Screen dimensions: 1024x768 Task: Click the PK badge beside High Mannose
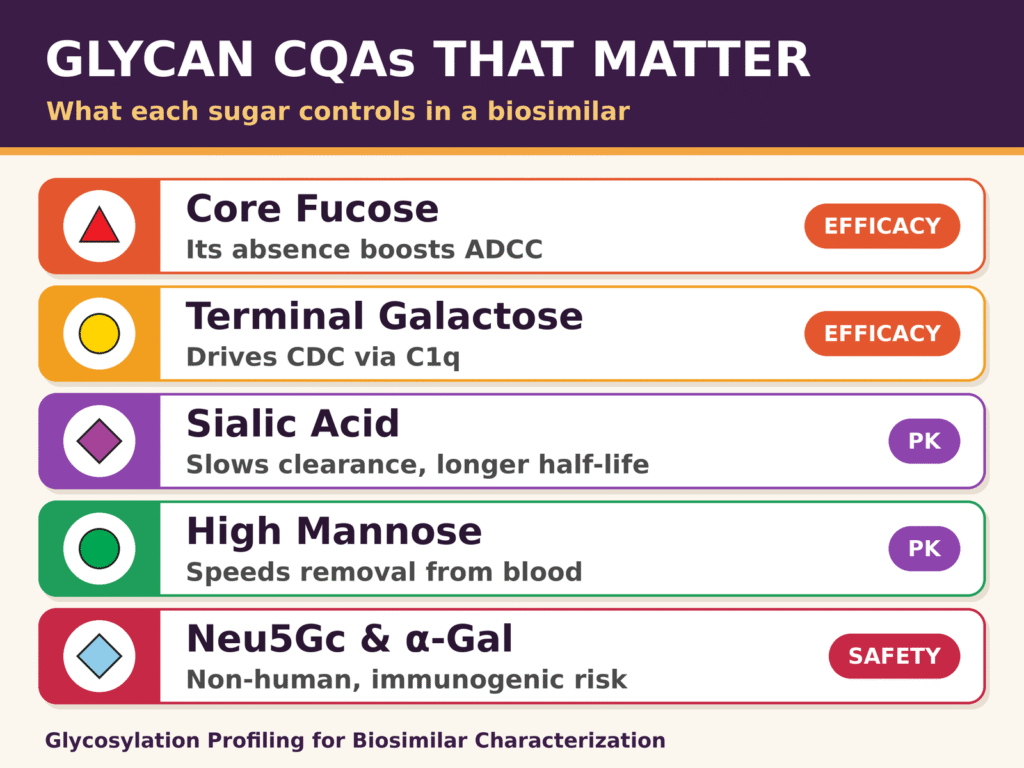click(924, 549)
